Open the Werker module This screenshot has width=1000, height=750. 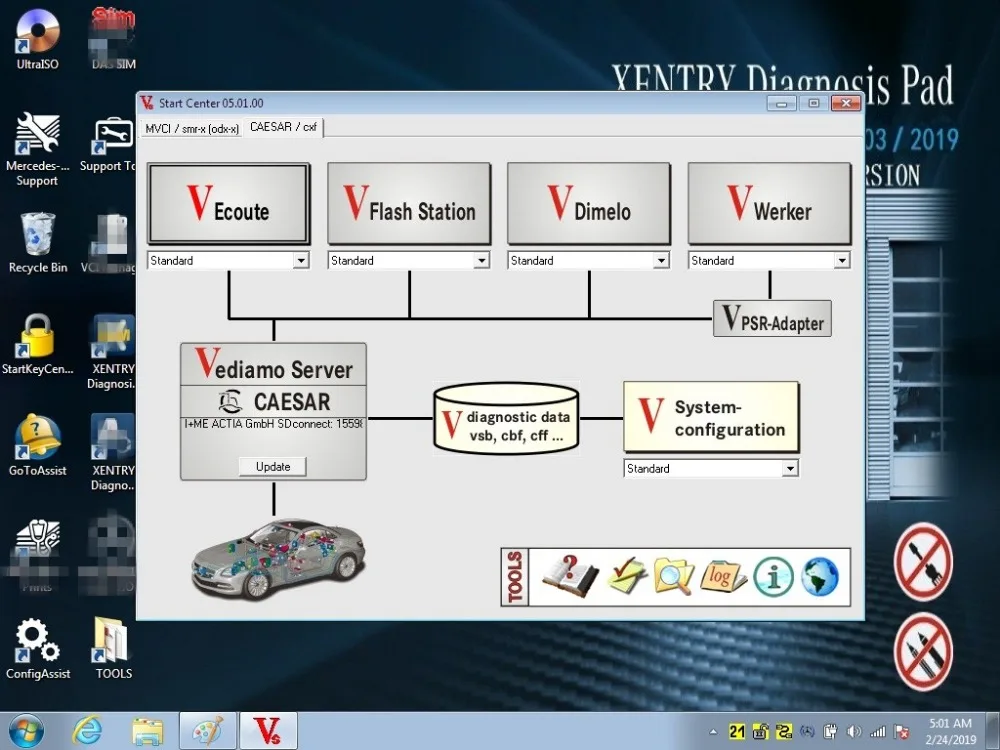click(x=769, y=203)
